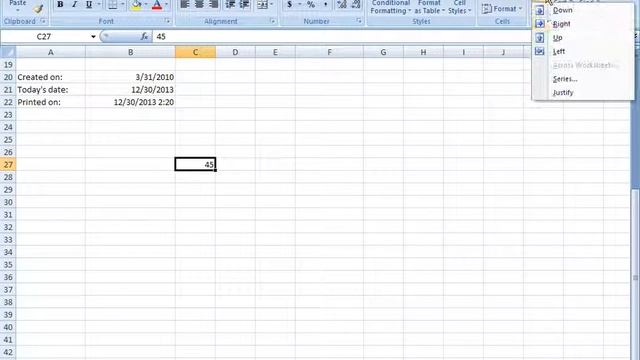The image size is (640, 360).
Task: Select cell 'Printed on:'
Action: tap(51, 102)
